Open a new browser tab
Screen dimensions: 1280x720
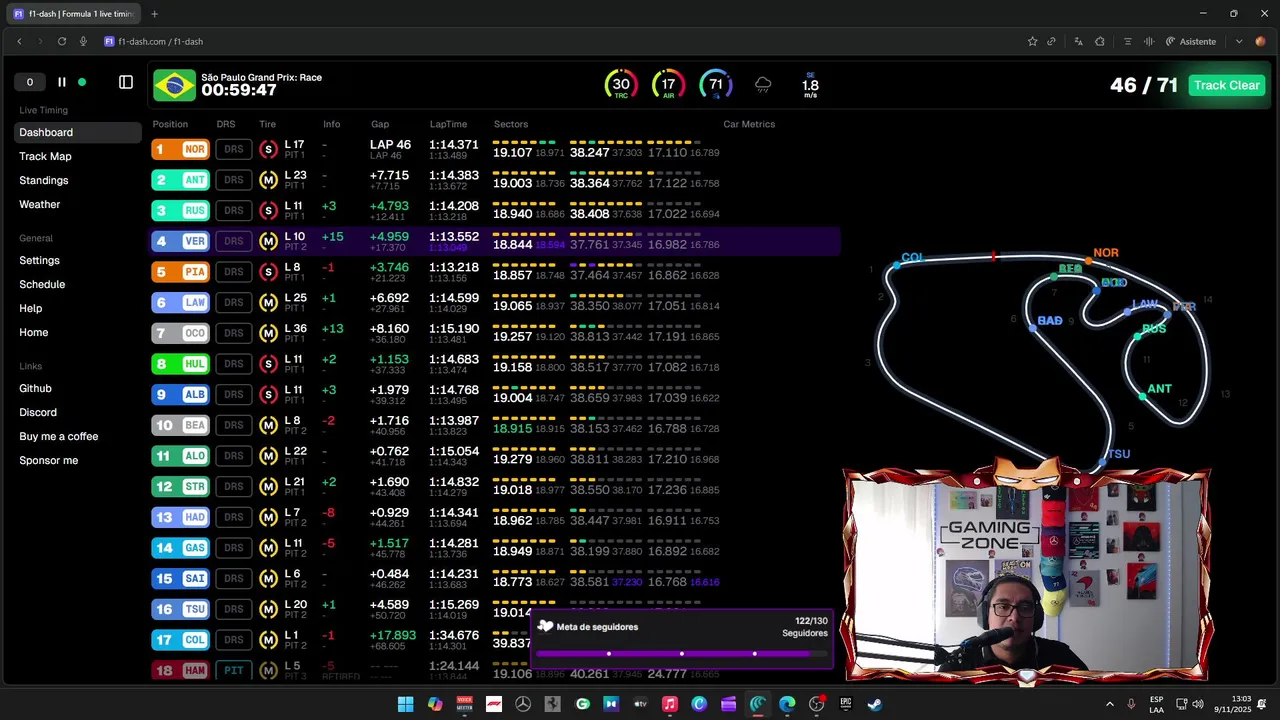tap(154, 14)
